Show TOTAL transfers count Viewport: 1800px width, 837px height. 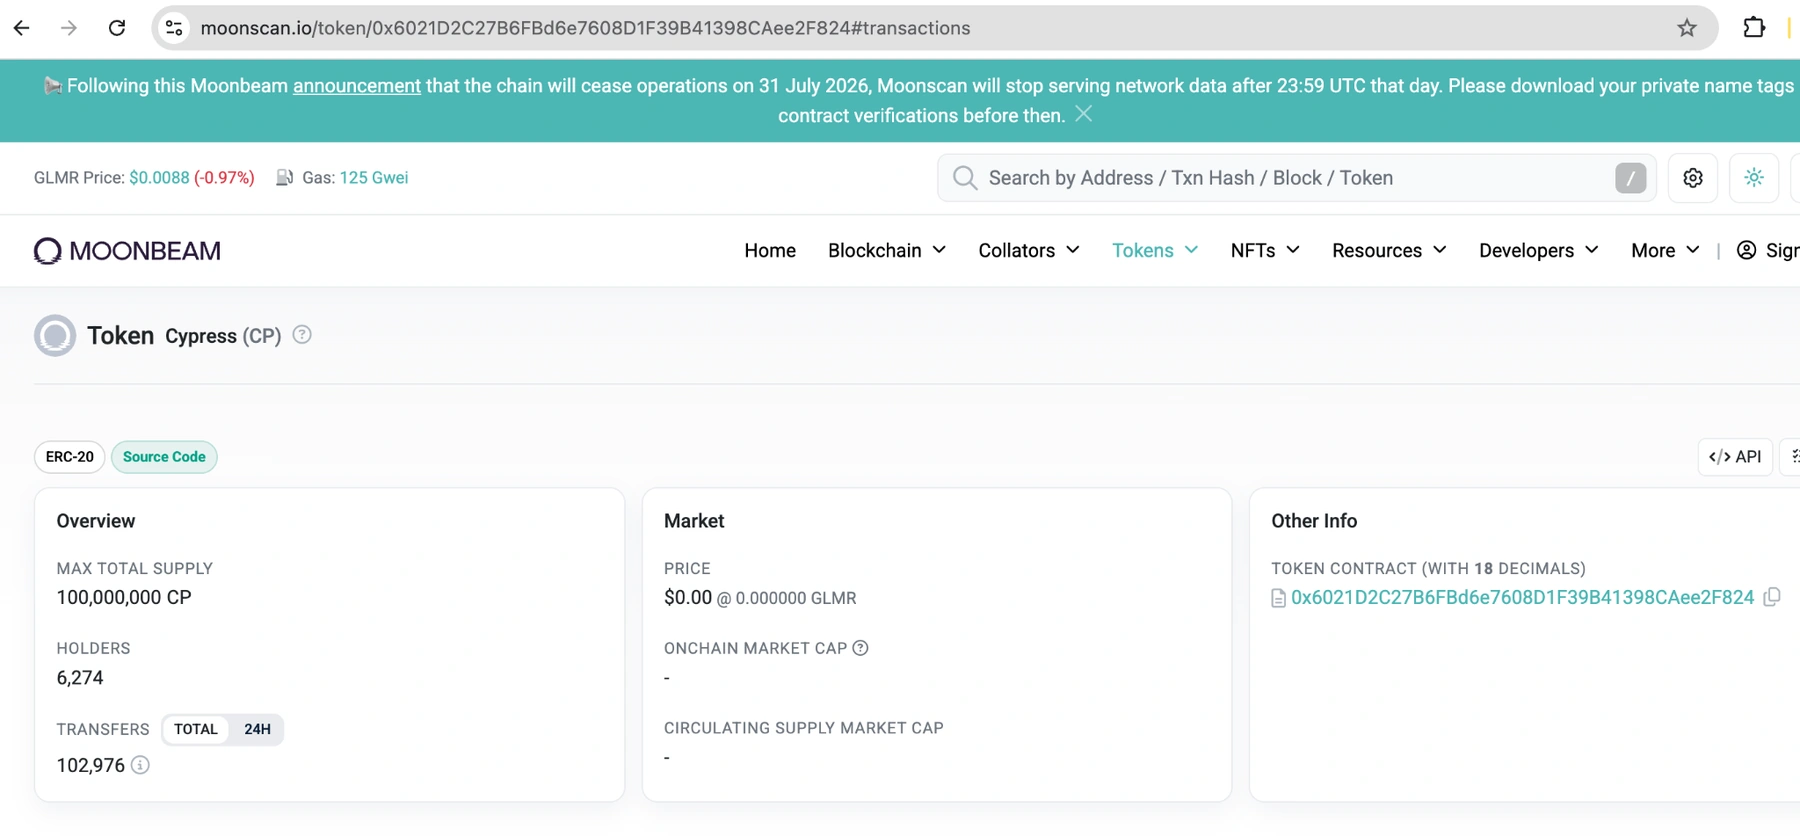point(196,729)
